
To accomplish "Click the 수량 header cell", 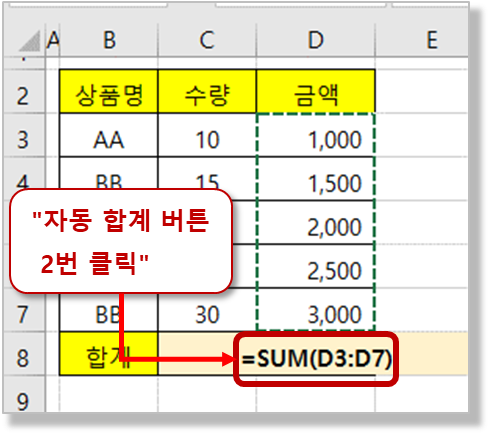I will click(x=207, y=91).
